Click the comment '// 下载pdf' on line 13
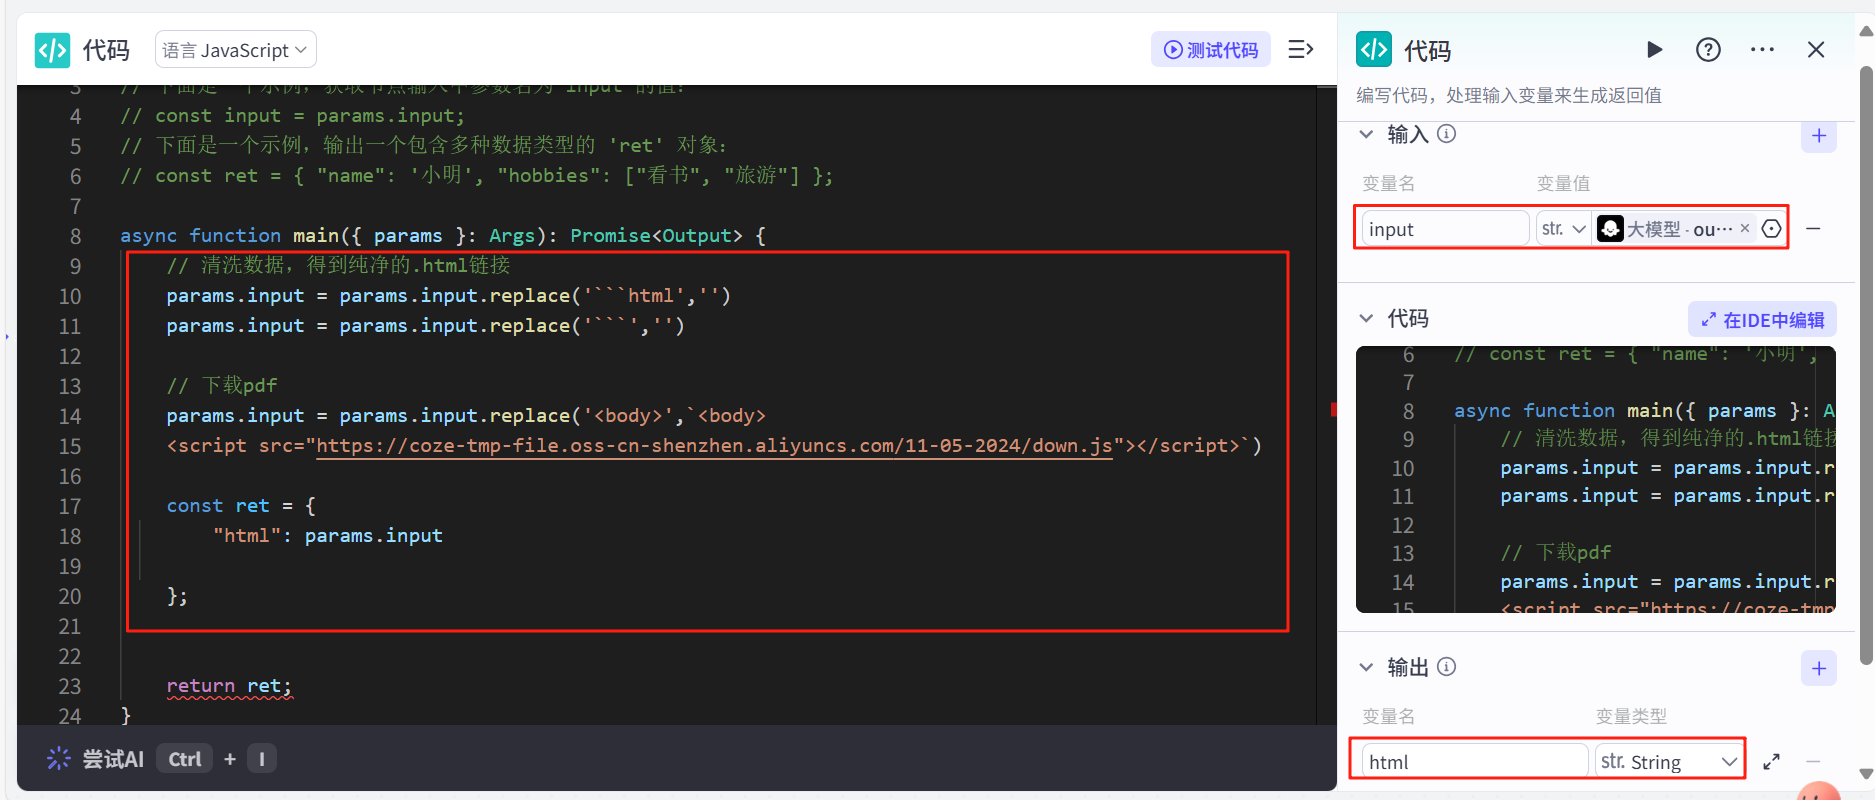Viewport: 1875px width, 800px height. click(222, 386)
